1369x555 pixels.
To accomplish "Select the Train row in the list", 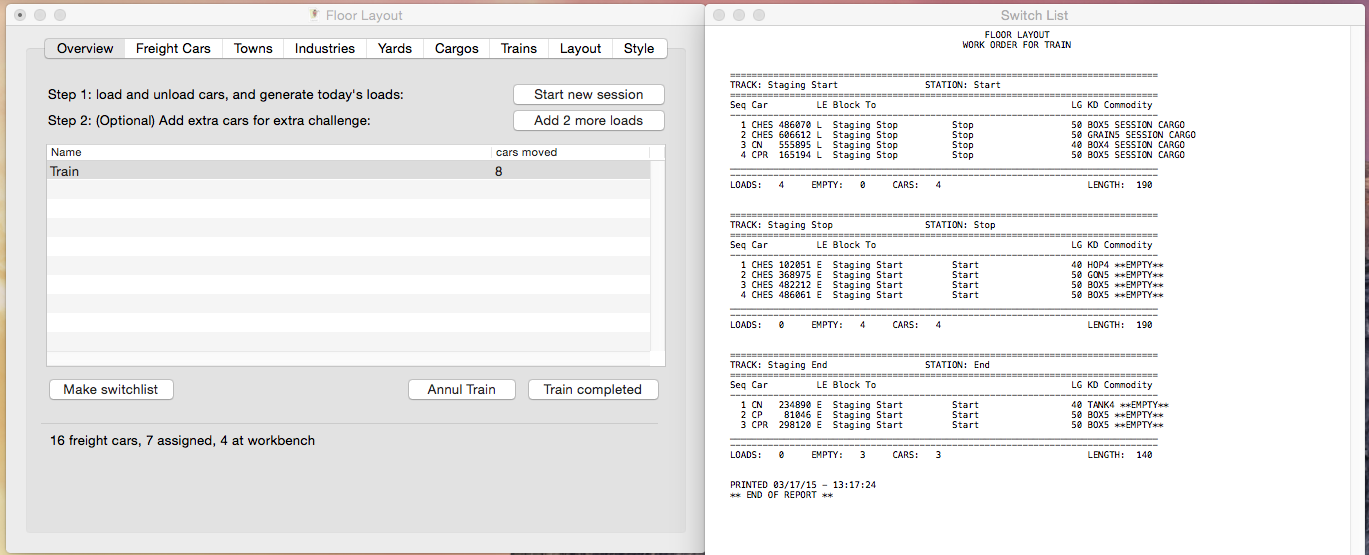I will tap(348, 171).
